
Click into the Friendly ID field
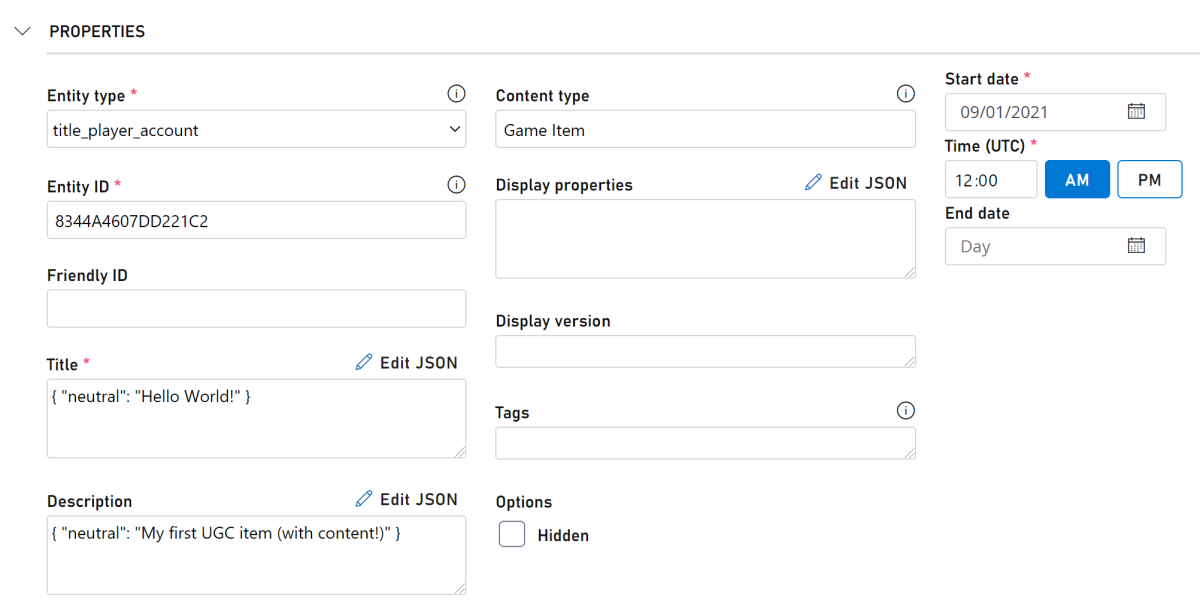click(x=256, y=309)
